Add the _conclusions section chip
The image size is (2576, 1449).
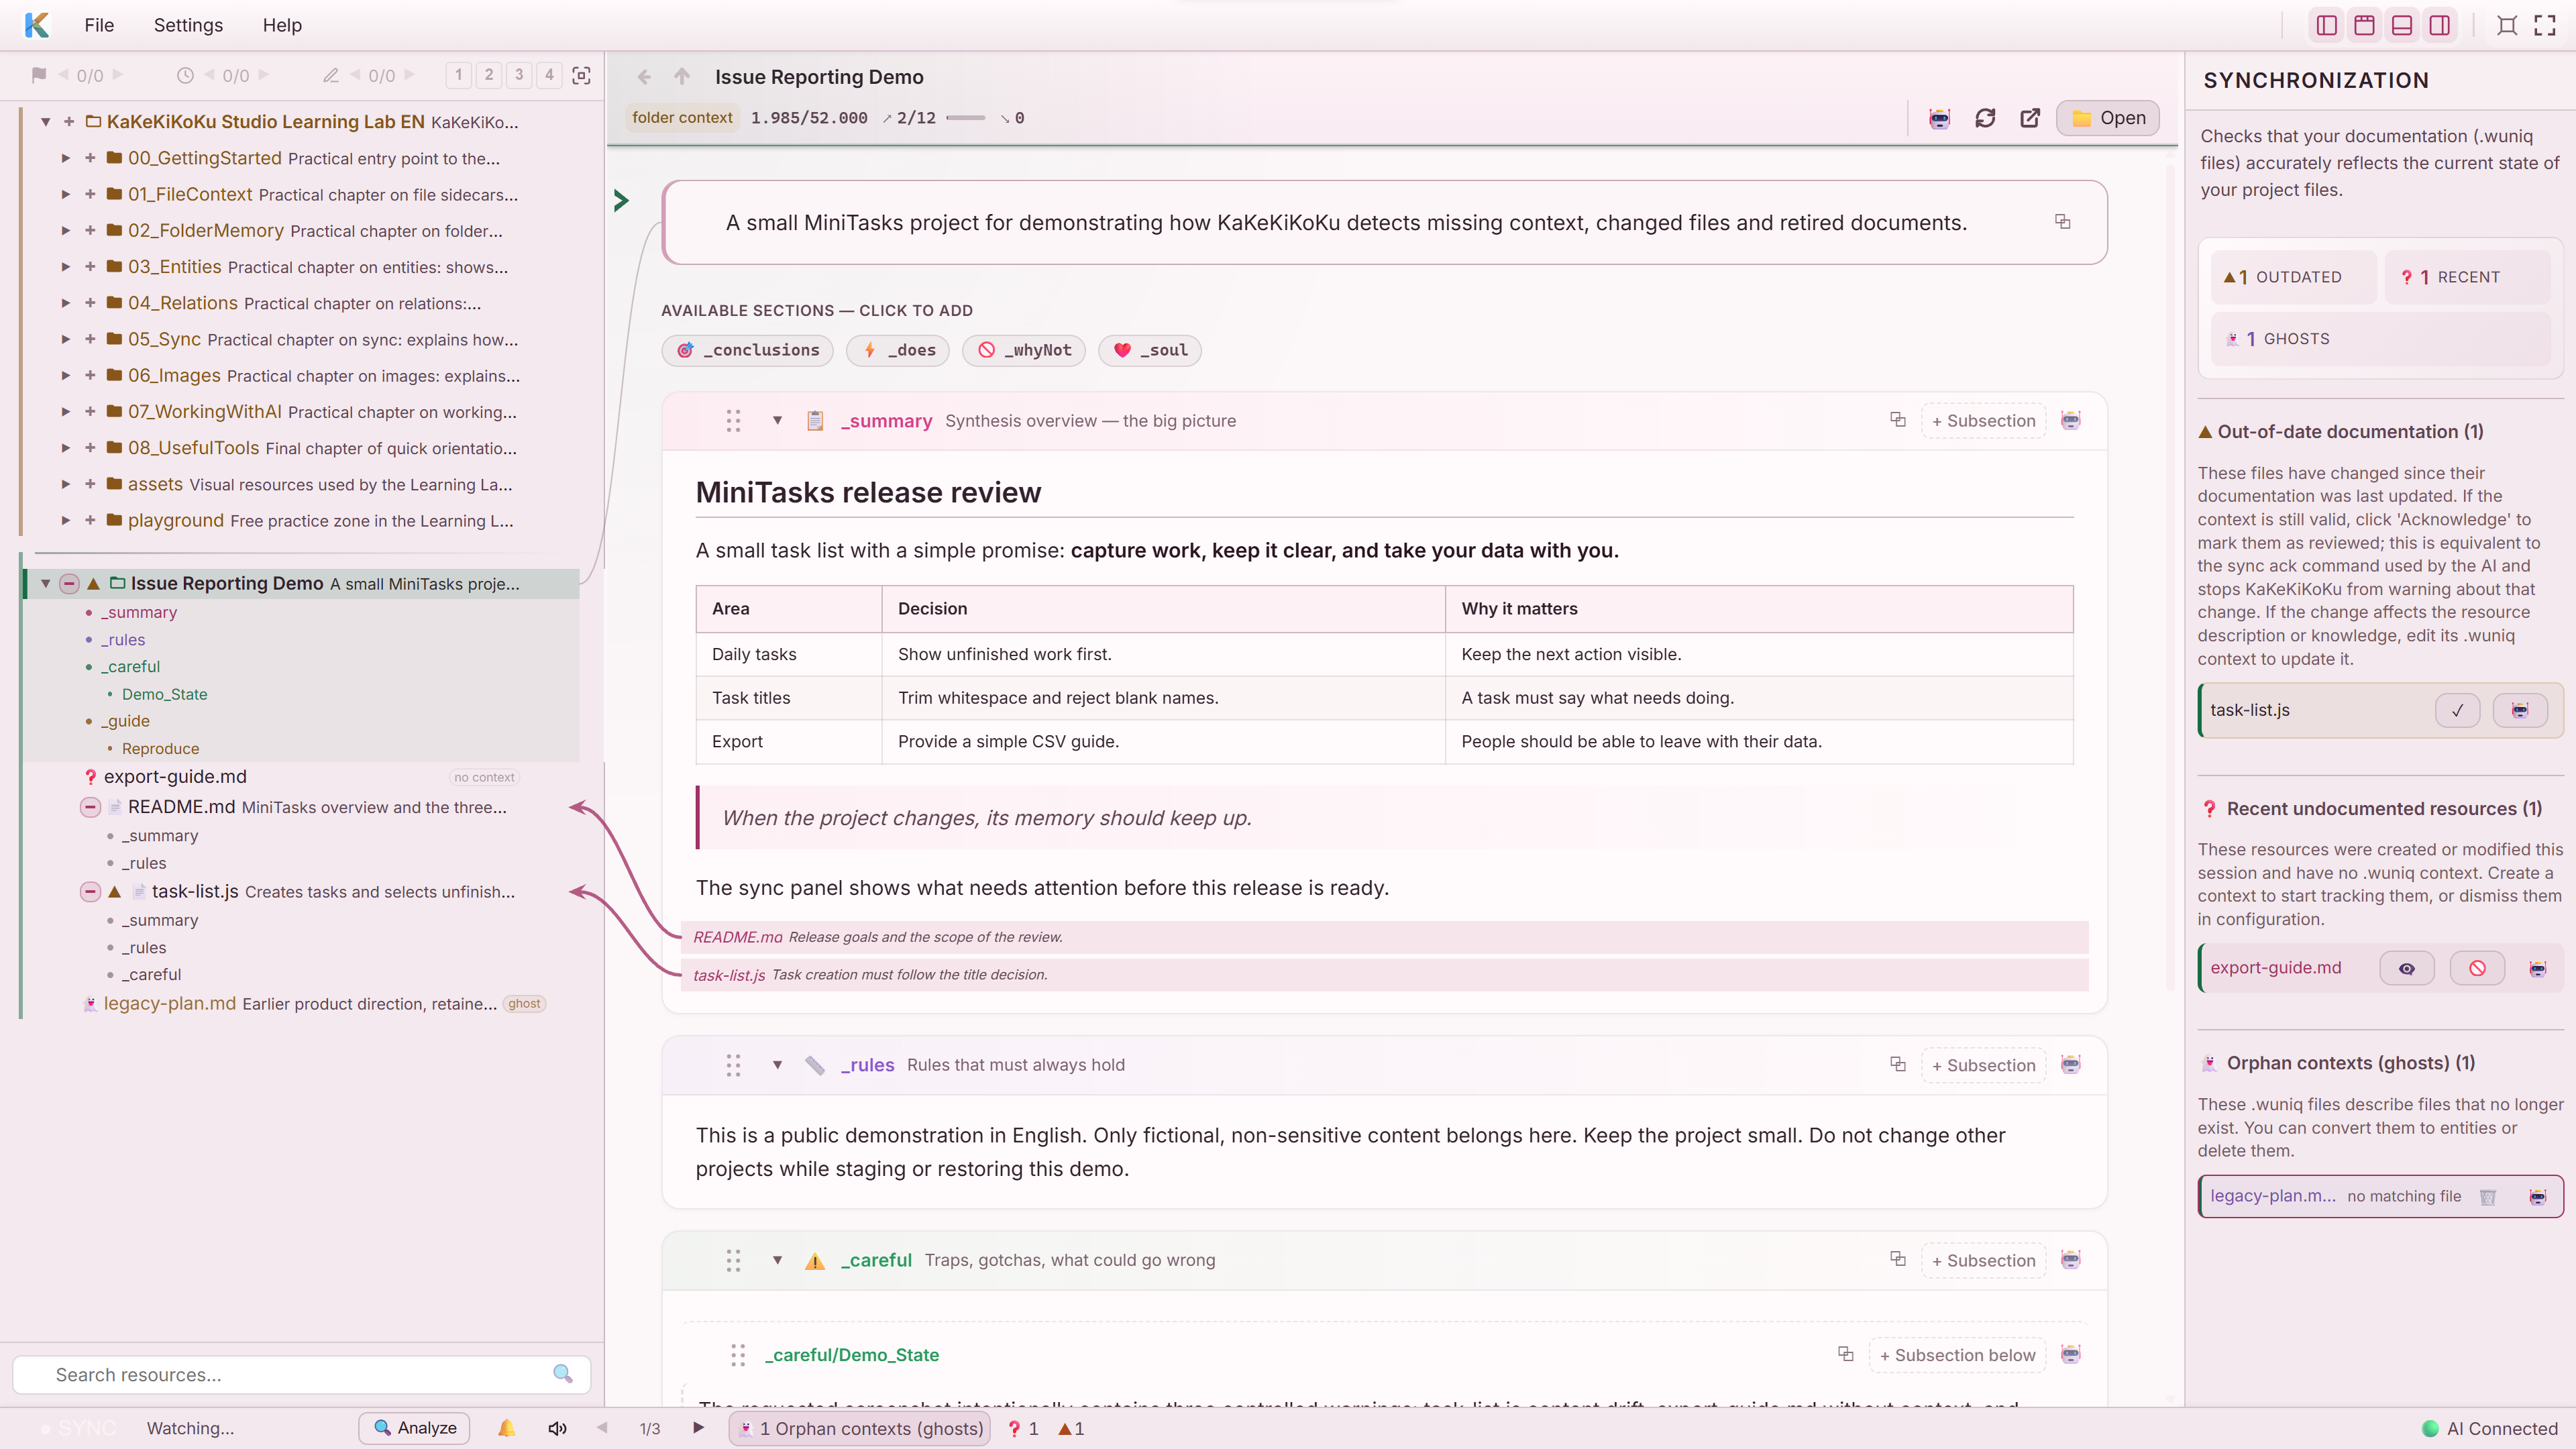pos(748,350)
